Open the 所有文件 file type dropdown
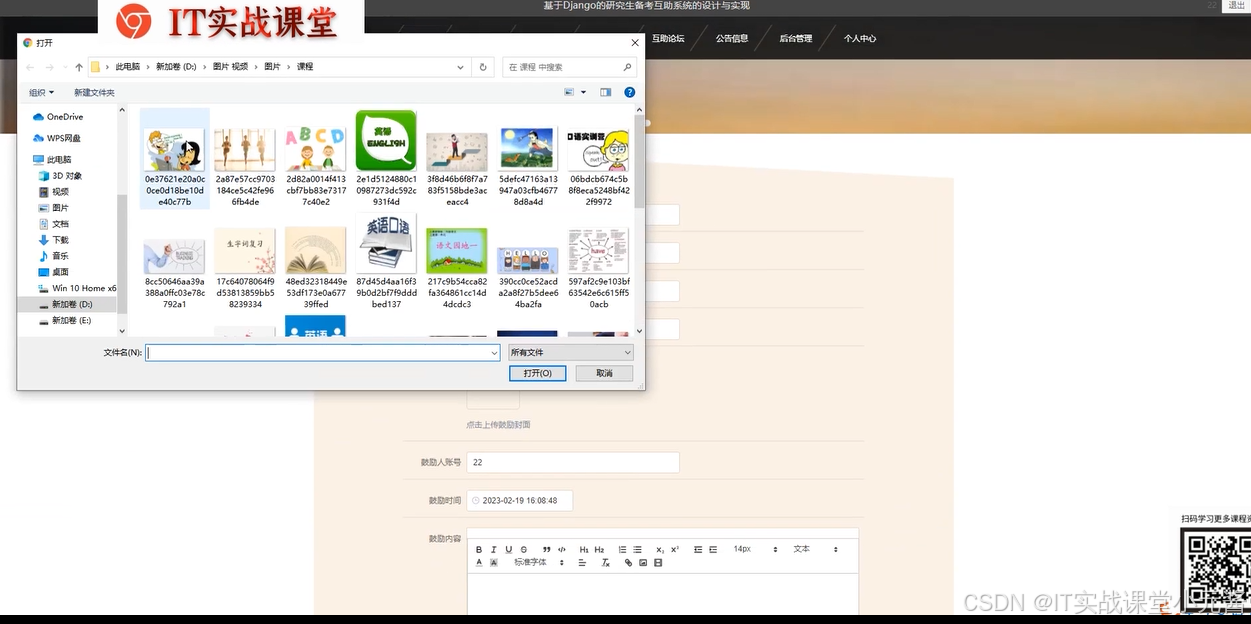The width and height of the screenshot is (1251, 624). [x=569, y=352]
